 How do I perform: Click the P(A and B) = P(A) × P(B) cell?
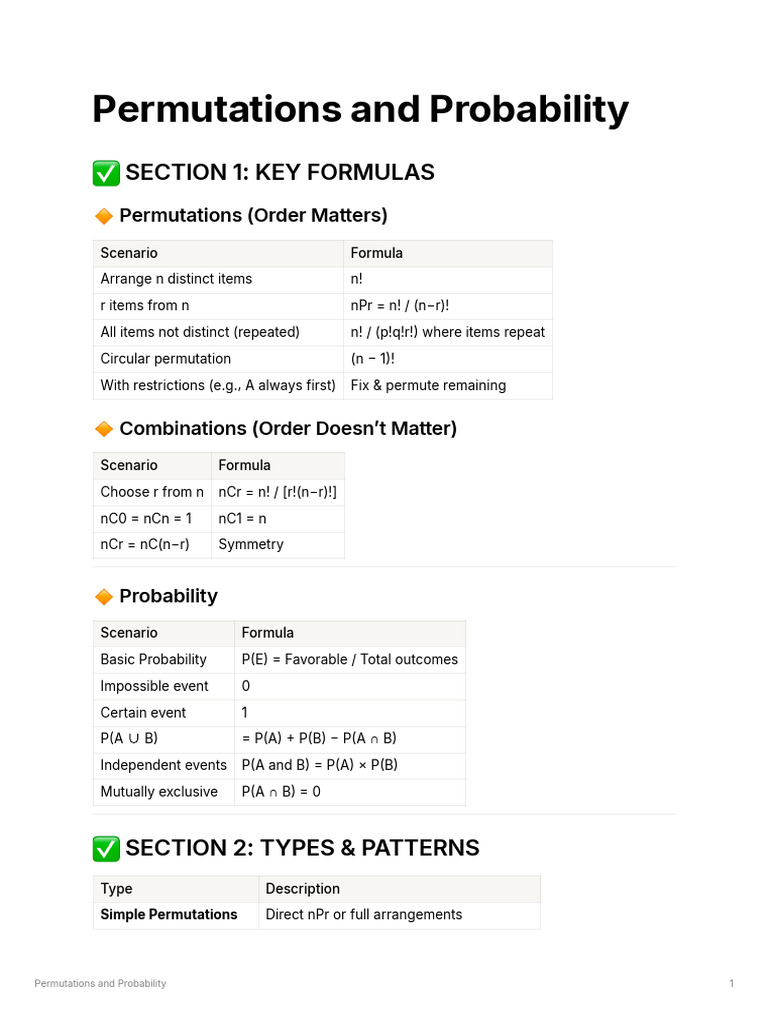tap(350, 765)
